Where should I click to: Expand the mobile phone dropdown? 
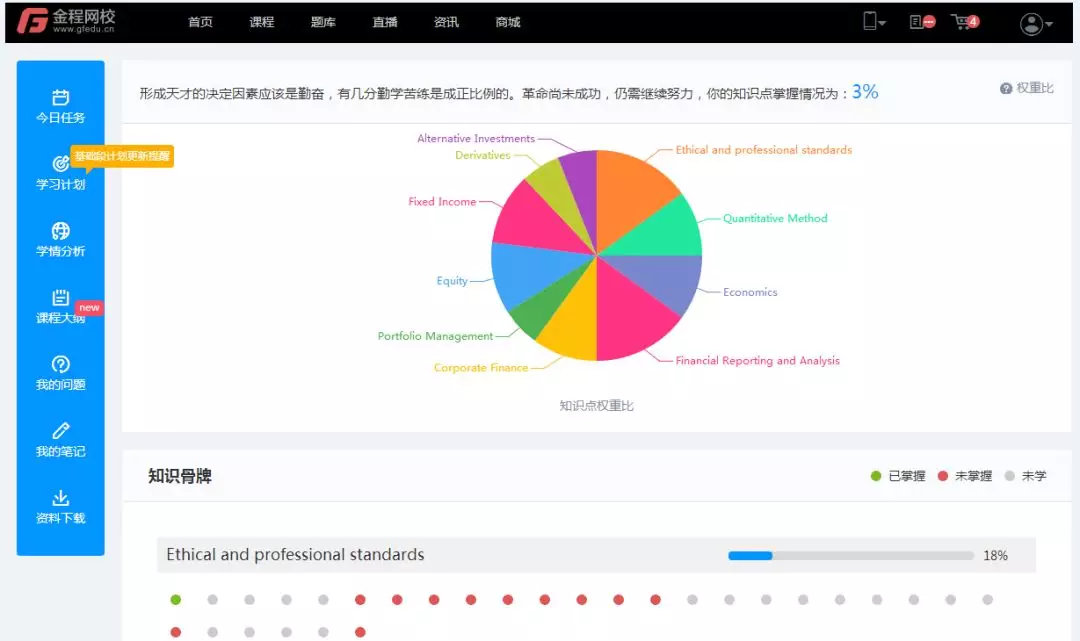(874, 21)
